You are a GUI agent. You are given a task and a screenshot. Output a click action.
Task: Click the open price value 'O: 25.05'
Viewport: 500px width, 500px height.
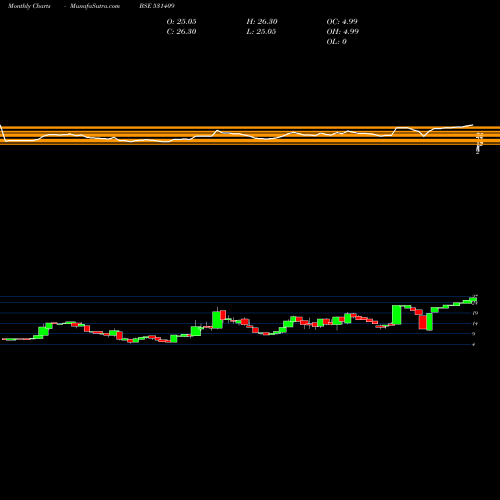tap(181, 22)
